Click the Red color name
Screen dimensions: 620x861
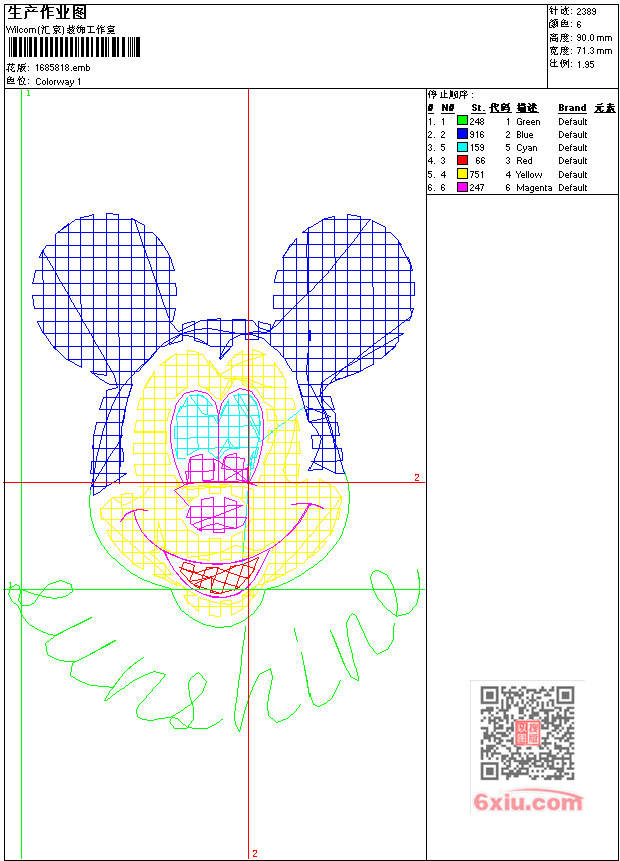524,161
